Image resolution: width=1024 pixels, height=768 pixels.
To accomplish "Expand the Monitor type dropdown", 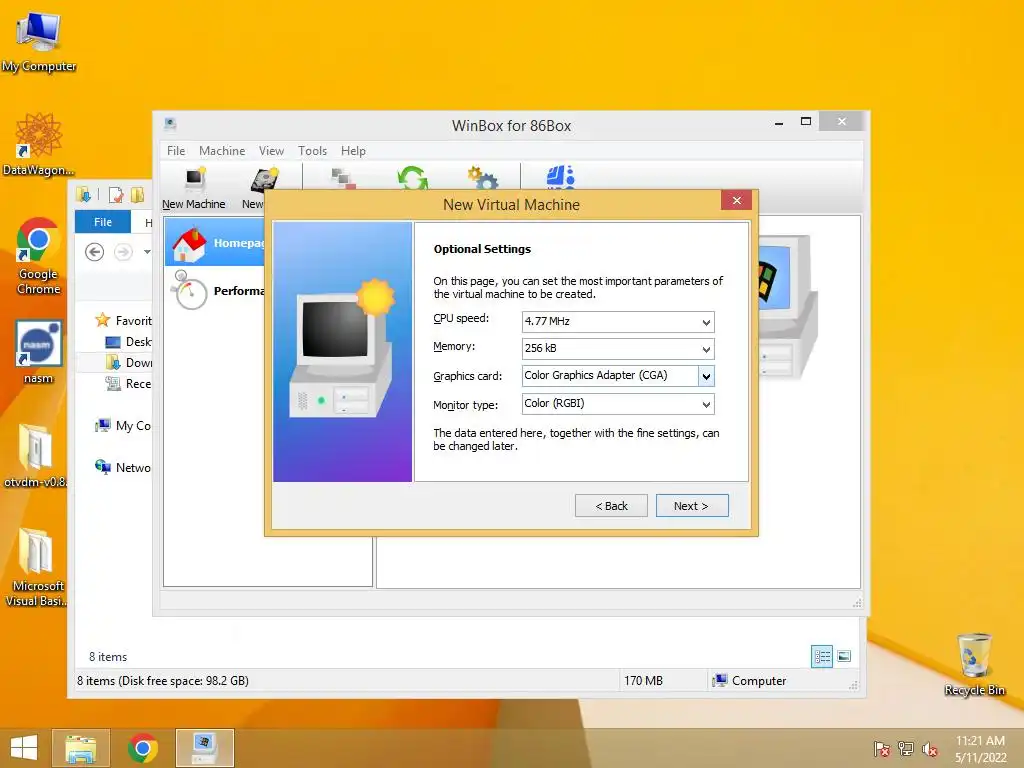I will [706, 404].
